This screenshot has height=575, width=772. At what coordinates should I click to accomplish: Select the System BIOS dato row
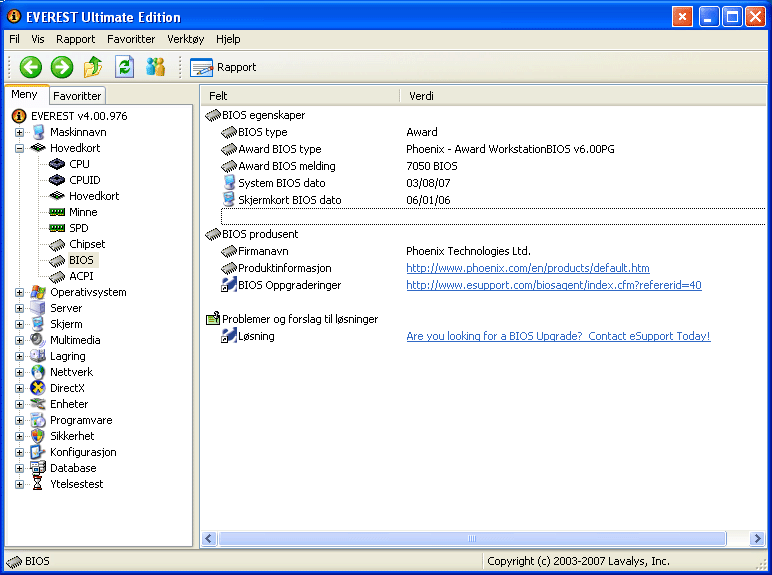[x=492, y=183]
